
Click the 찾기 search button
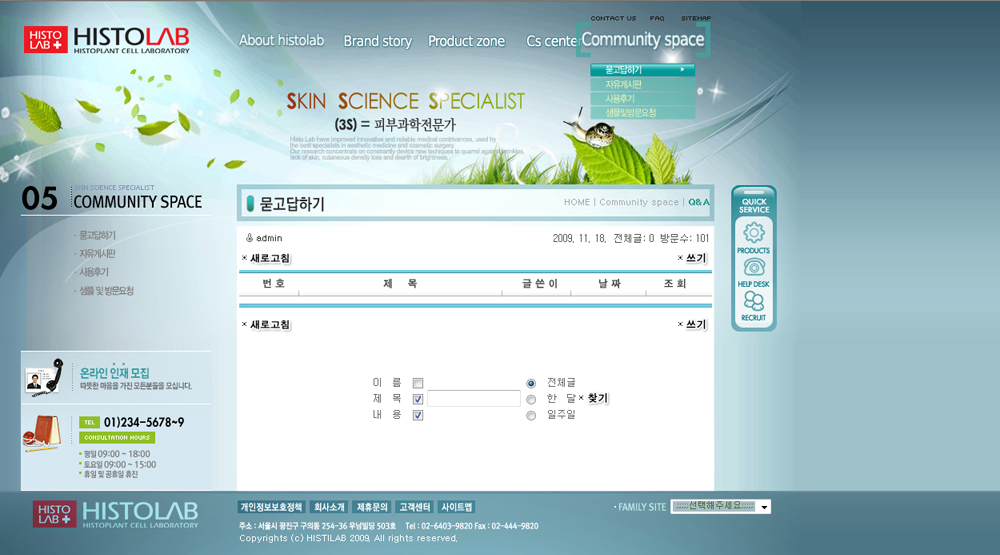coord(597,398)
